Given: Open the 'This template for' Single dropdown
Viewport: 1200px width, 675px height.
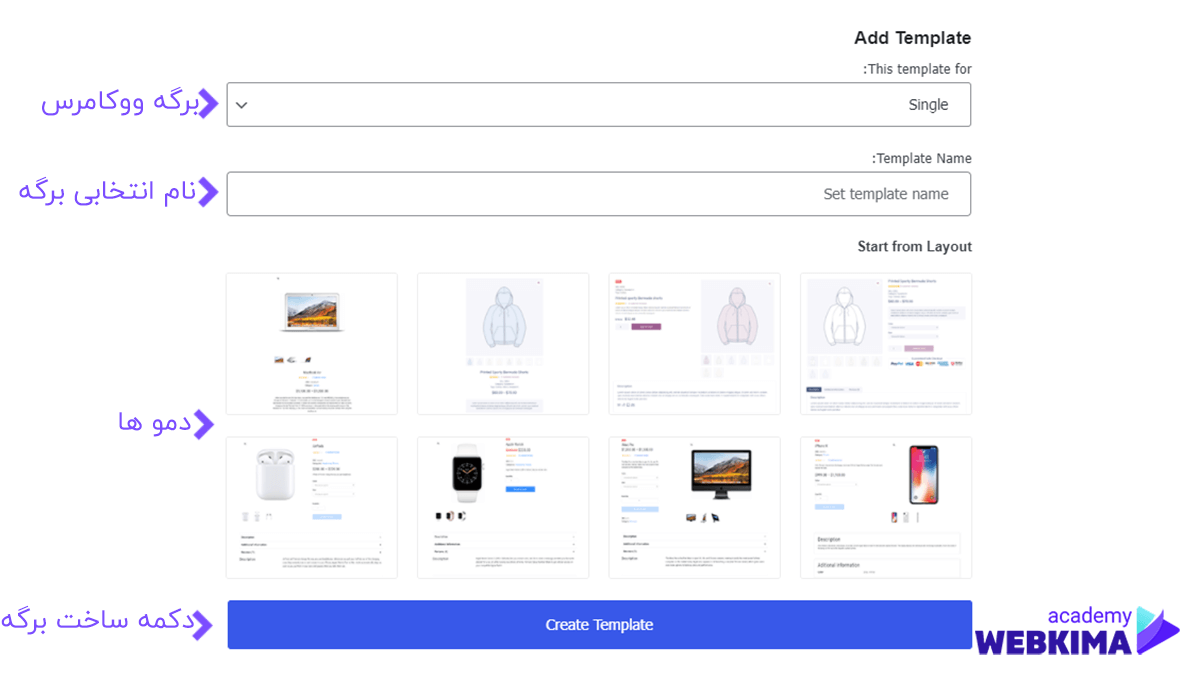Looking at the screenshot, I should [x=599, y=104].
